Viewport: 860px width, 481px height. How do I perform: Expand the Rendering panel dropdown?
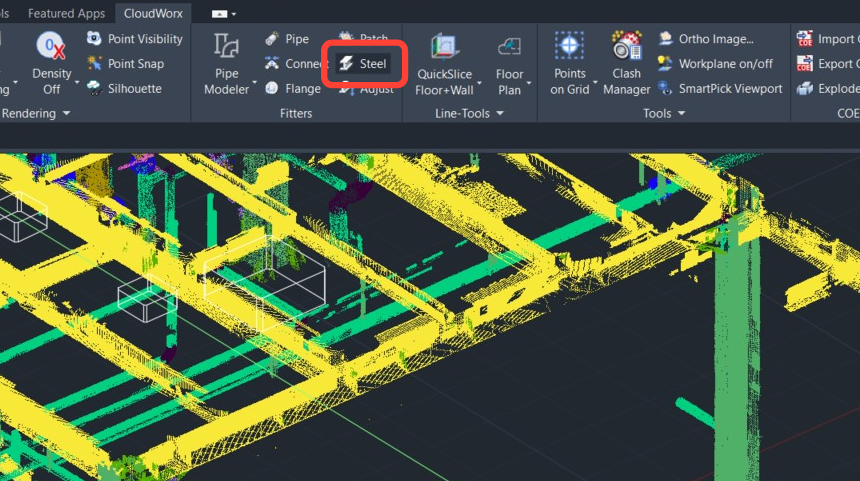66,114
